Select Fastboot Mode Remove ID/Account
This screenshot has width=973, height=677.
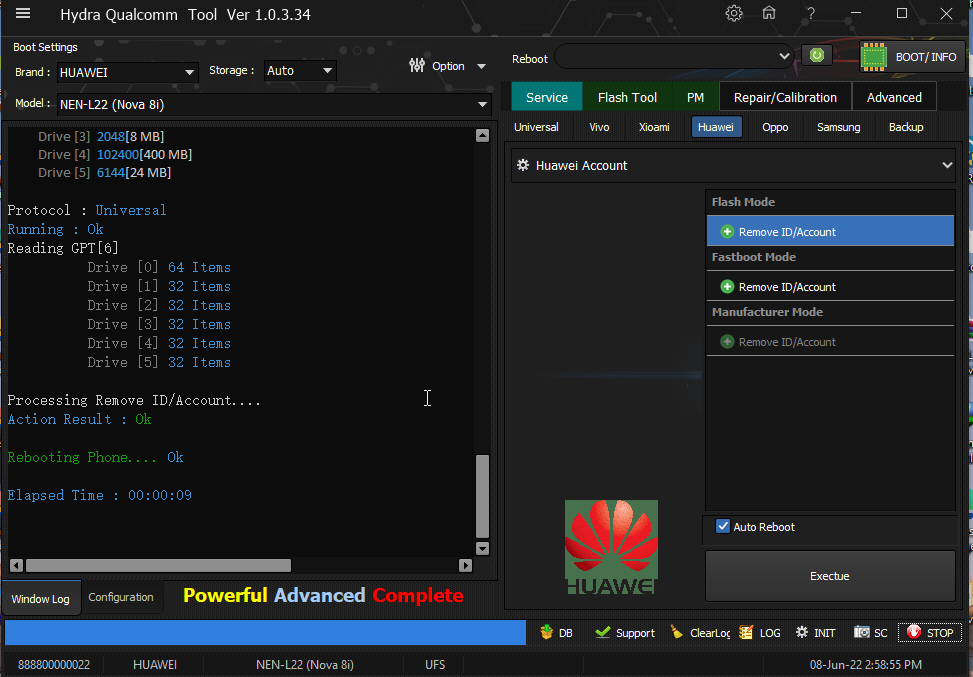(830, 287)
